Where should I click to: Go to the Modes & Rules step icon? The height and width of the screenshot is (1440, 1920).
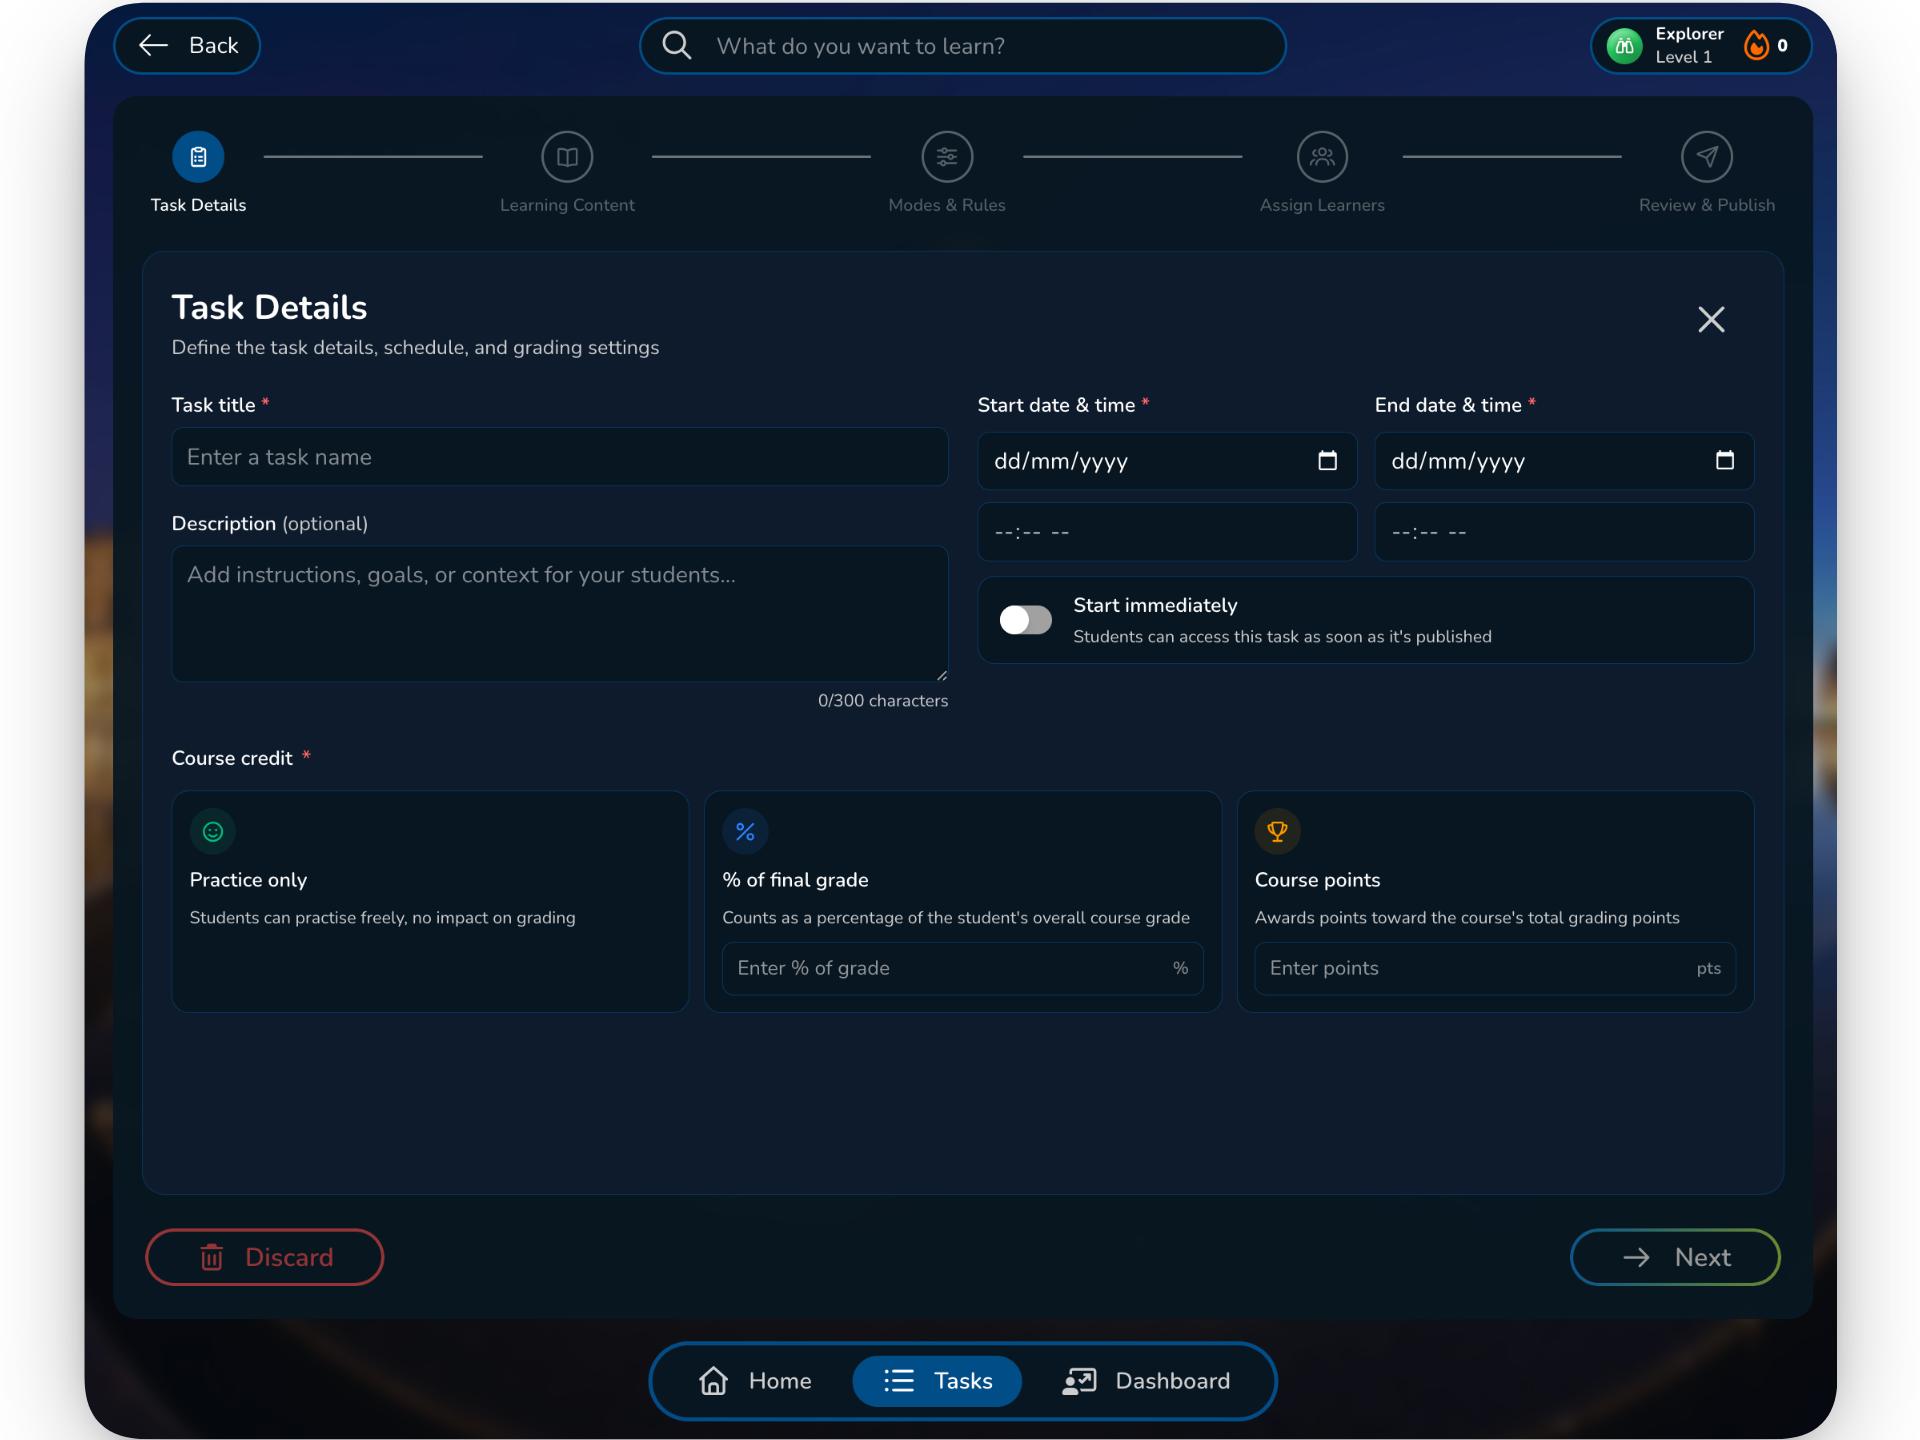947,157
